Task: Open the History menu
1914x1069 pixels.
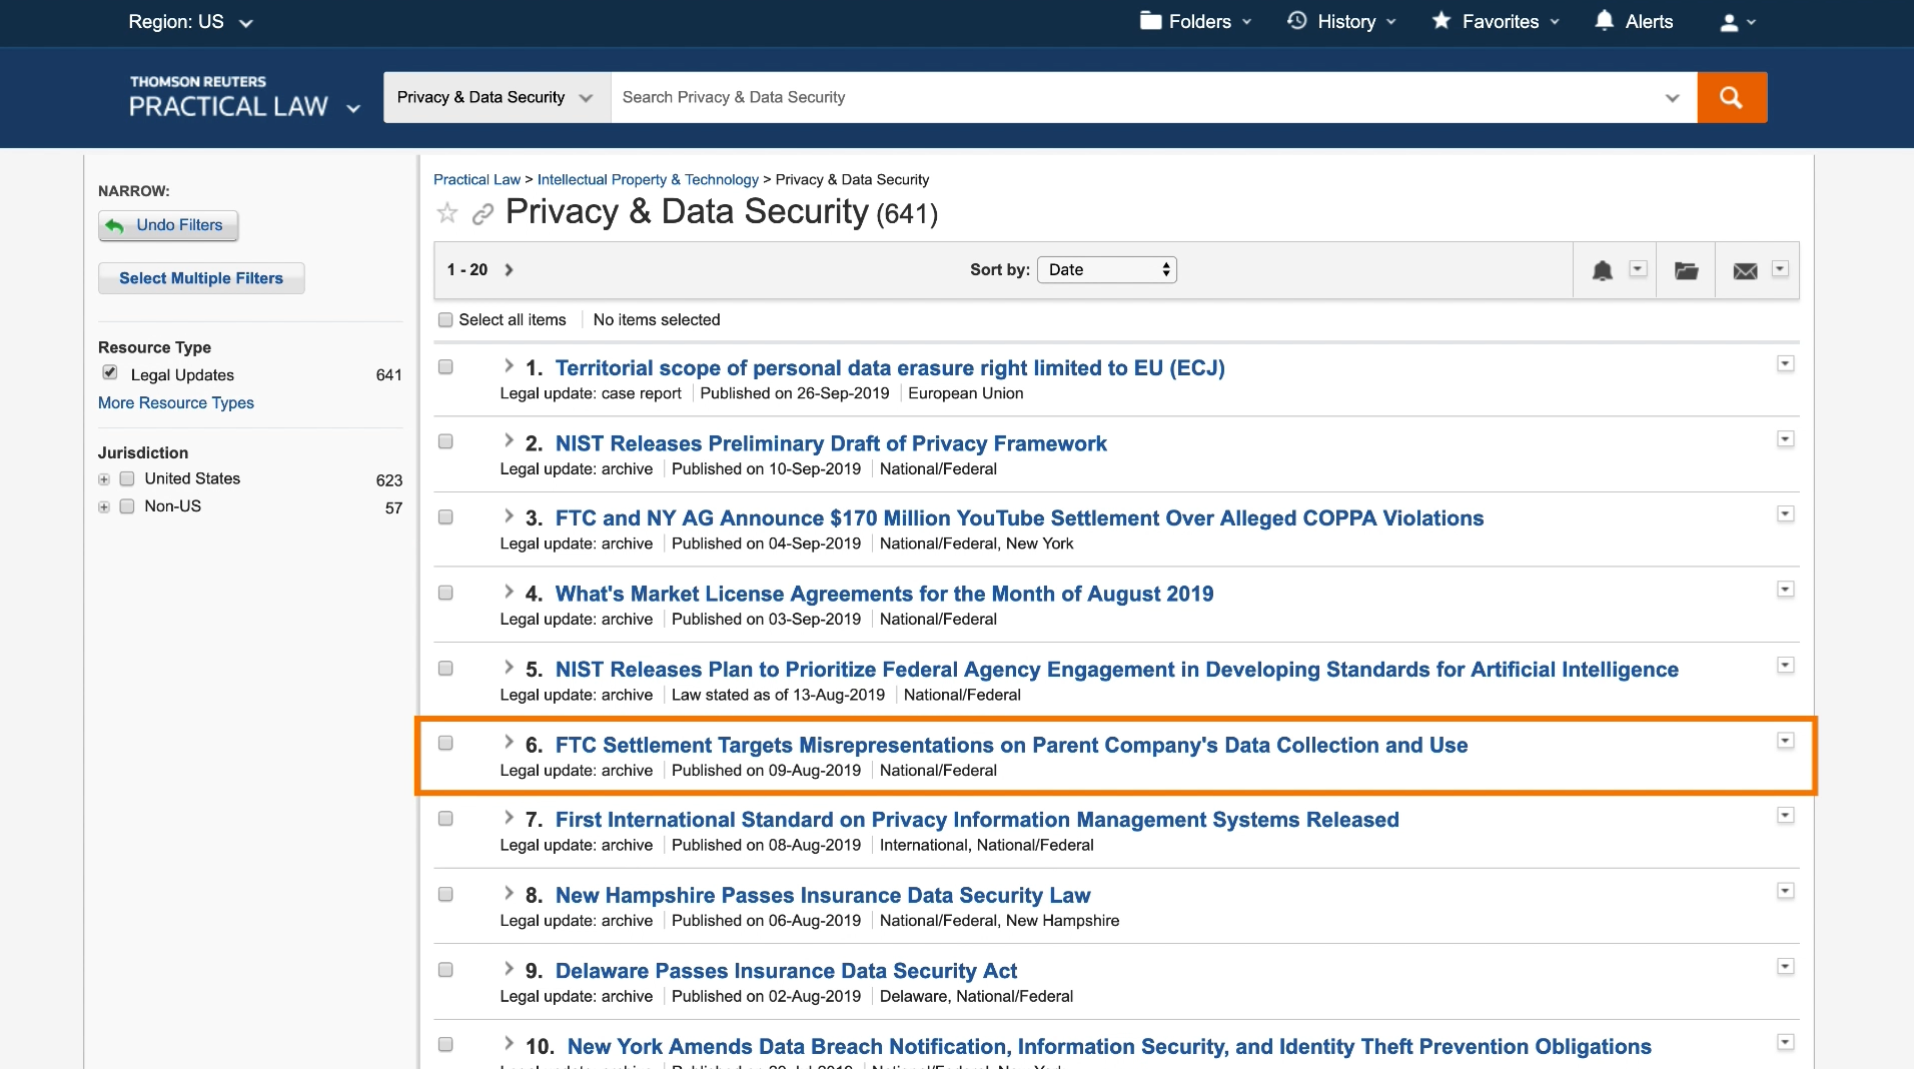Action: (x=1341, y=22)
